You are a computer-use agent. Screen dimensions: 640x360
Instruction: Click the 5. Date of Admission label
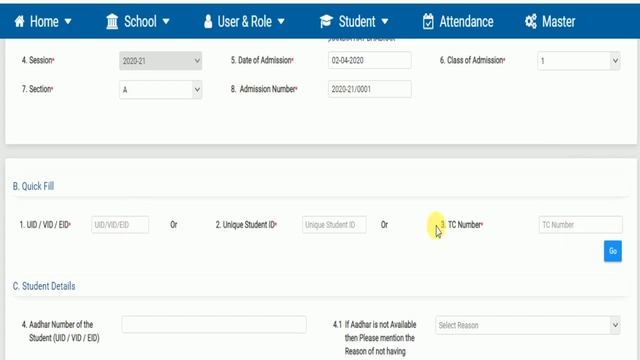(x=262, y=60)
